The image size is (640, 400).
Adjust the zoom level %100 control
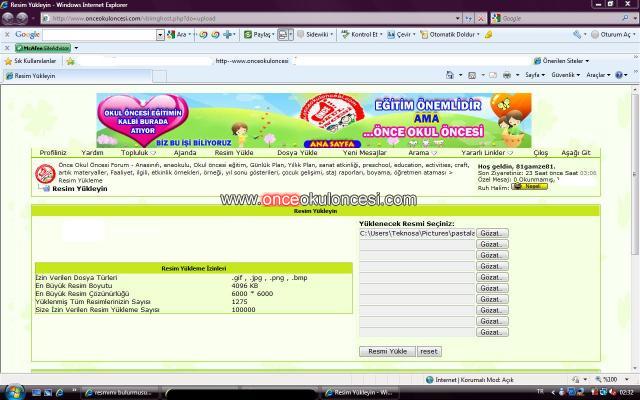coord(609,379)
